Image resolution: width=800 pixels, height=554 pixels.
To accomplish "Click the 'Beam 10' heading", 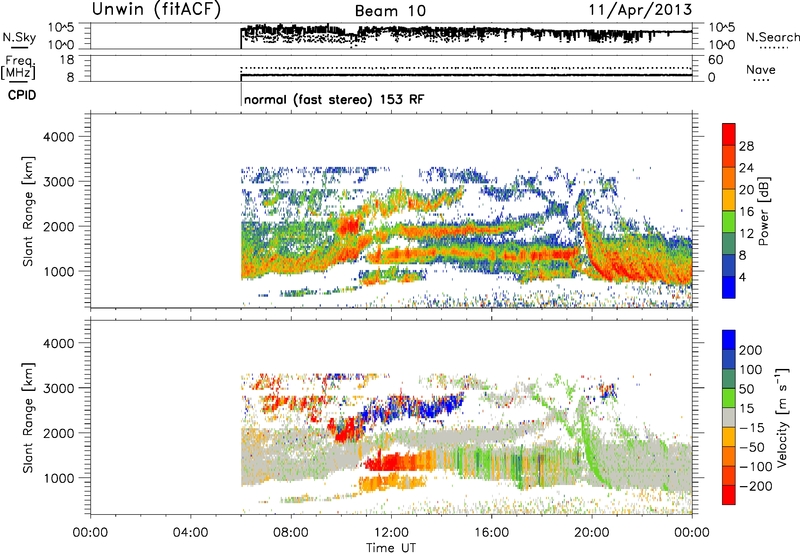I will pyautogui.click(x=390, y=11).
